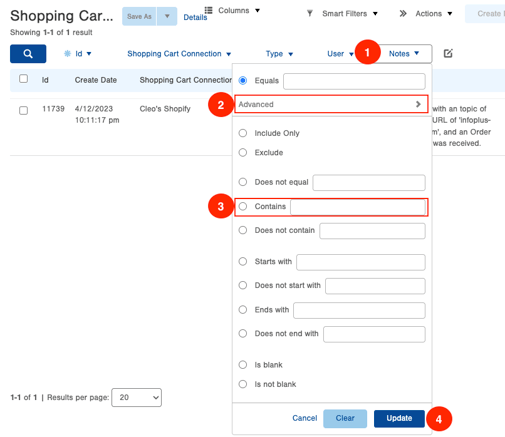Click the Id column header
The image size is (505, 437).
tap(45, 80)
